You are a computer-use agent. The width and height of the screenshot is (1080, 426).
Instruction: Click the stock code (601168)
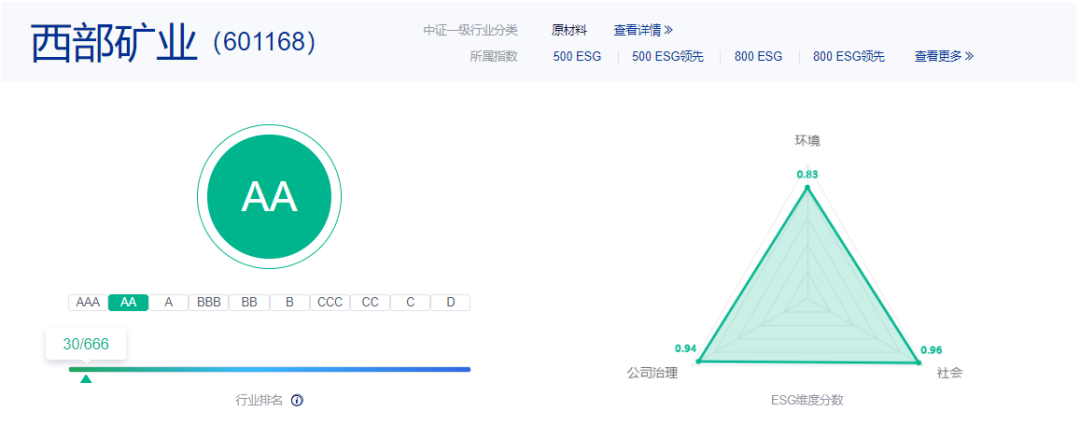click(x=264, y=43)
